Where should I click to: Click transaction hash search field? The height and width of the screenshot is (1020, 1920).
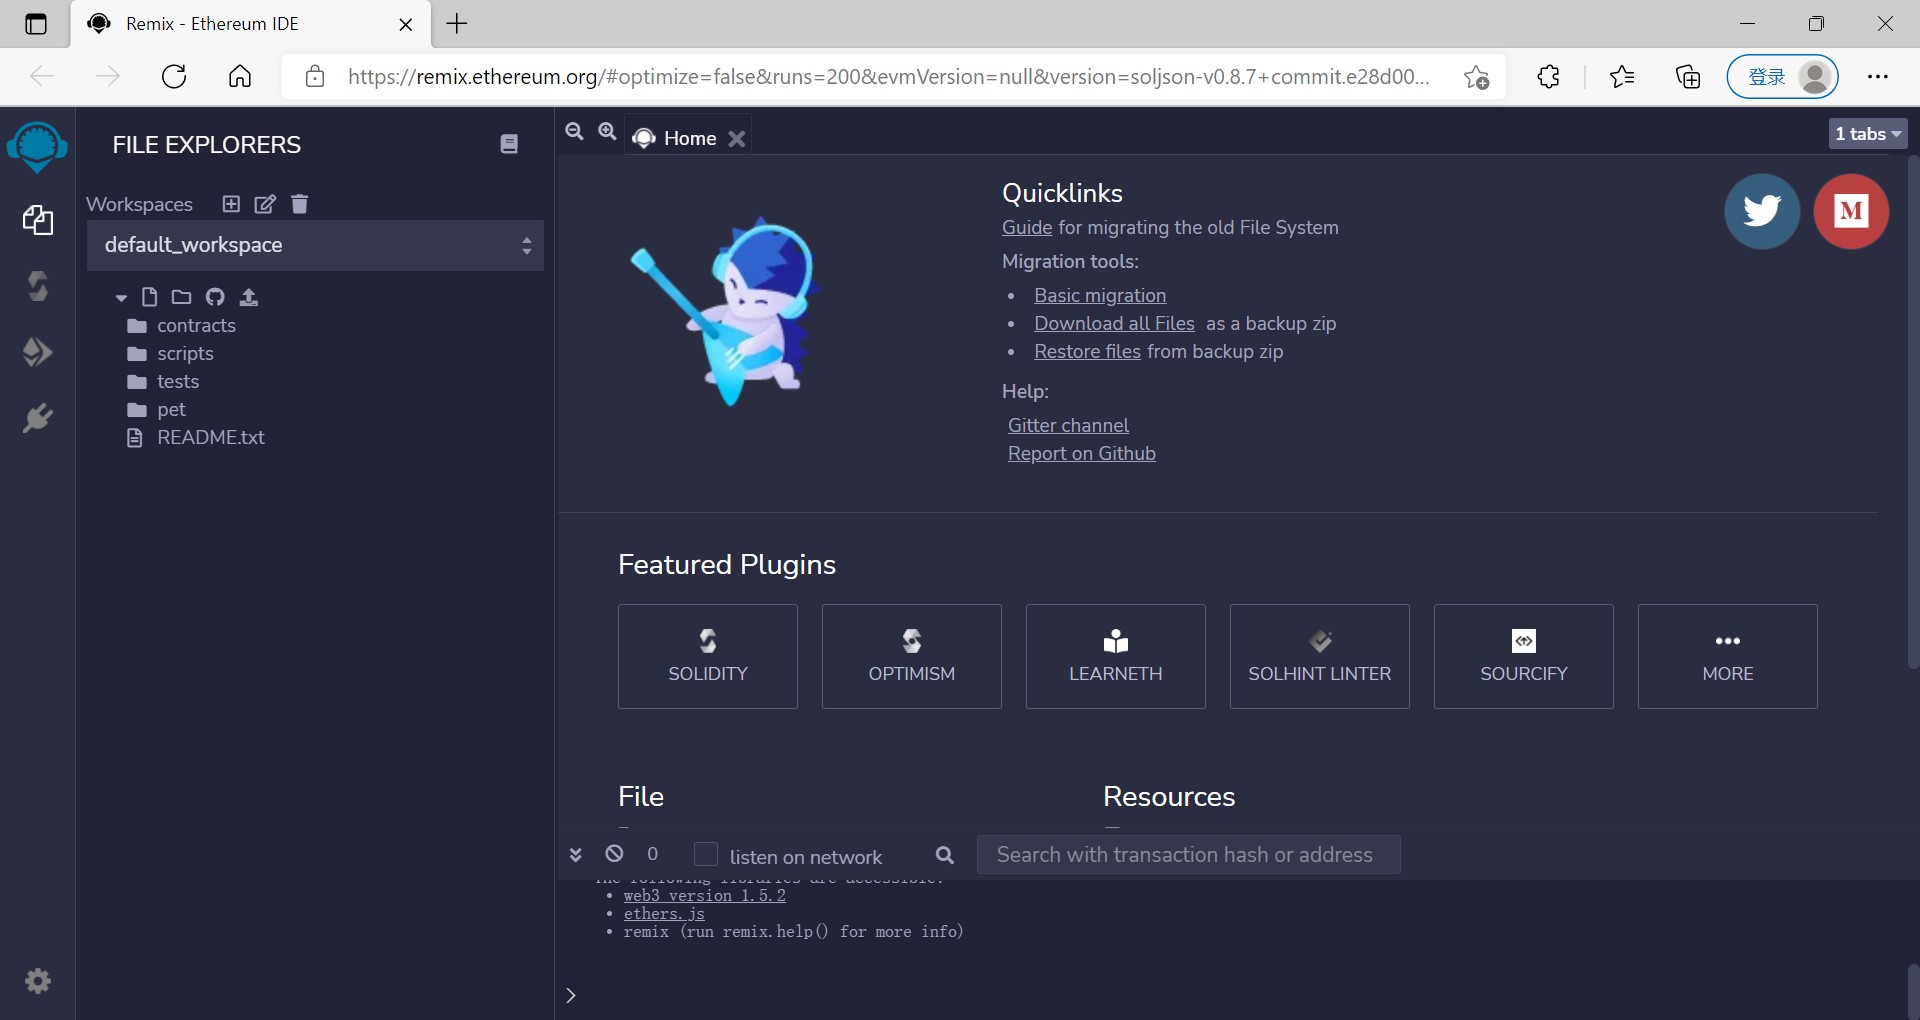point(1188,855)
